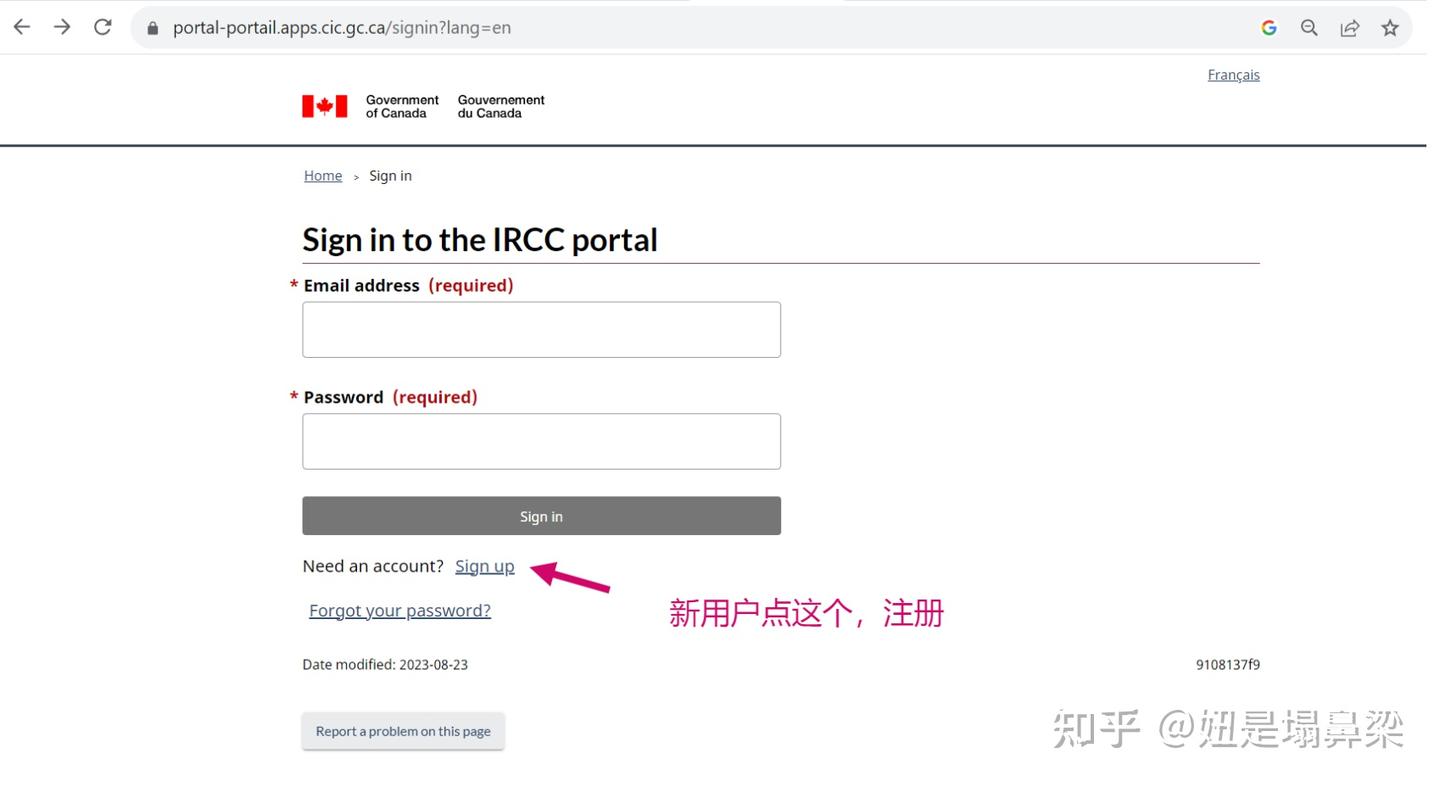Click the browser back arrow
Screen dimensions: 1440x787
pyautogui.click(x=21, y=27)
